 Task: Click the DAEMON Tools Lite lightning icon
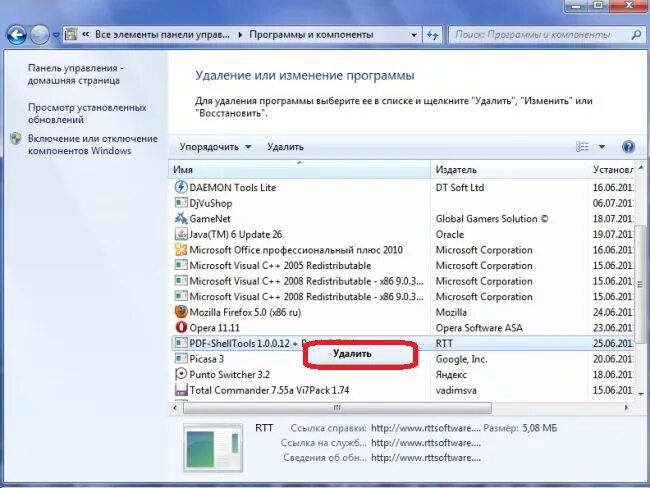coord(181,187)
